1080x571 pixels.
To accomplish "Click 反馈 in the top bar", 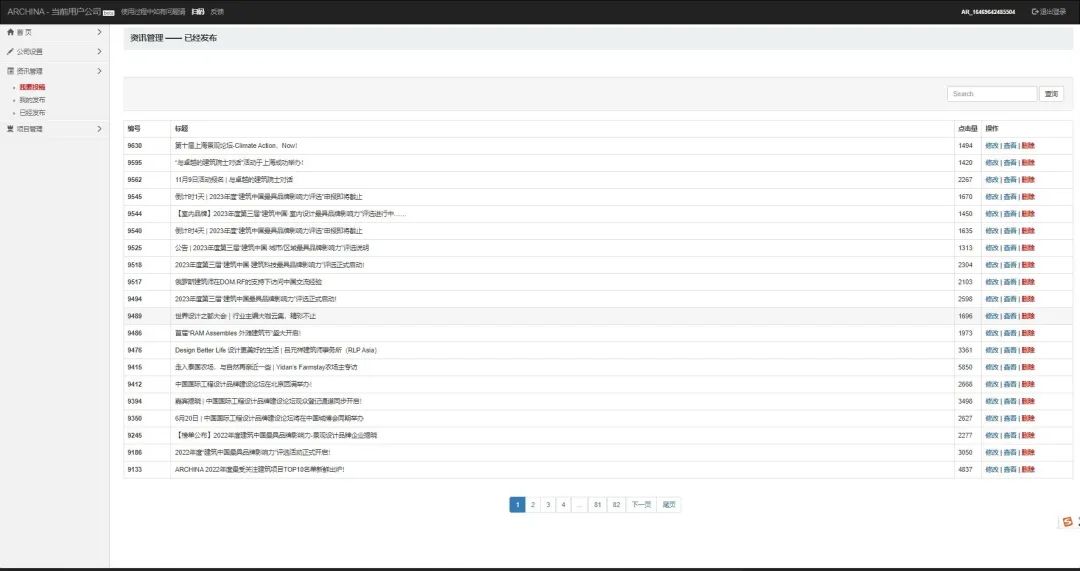I will [217, 12].
